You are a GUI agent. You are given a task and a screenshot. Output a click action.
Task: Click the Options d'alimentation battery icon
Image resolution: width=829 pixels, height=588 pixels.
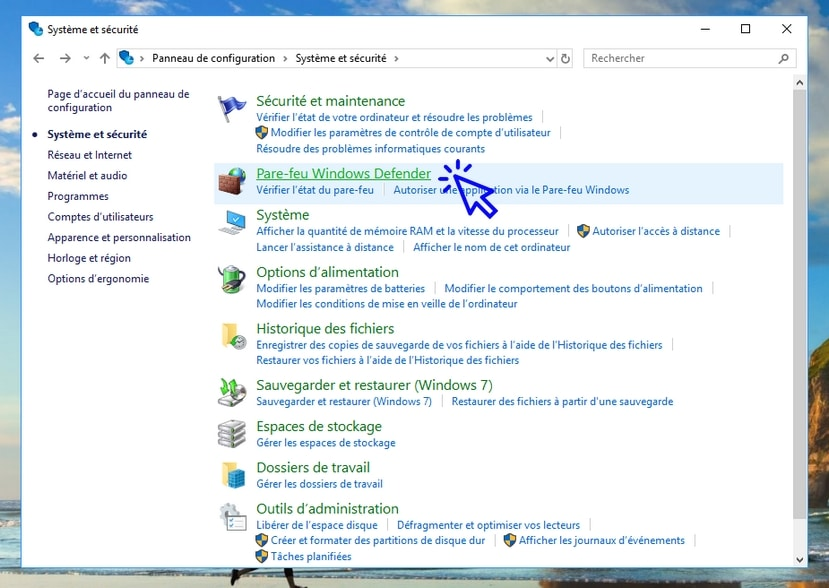[x=232, y=279]
